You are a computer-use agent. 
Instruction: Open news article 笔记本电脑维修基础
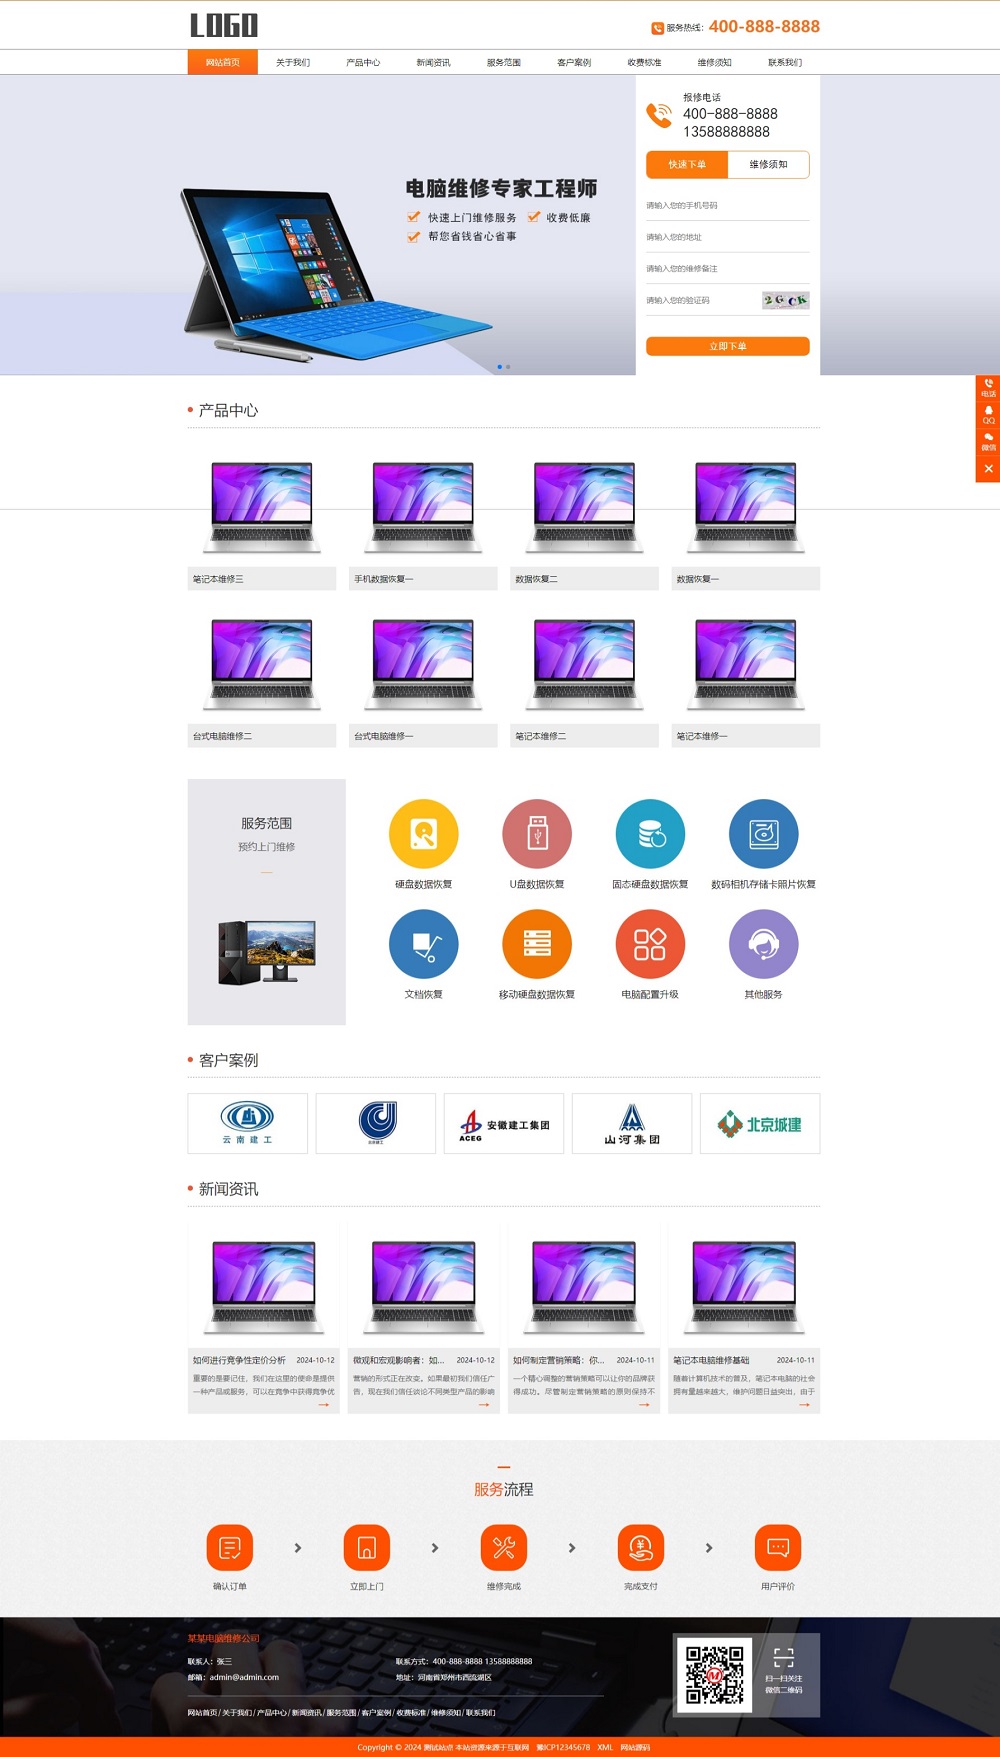[x=711, y=1360]
